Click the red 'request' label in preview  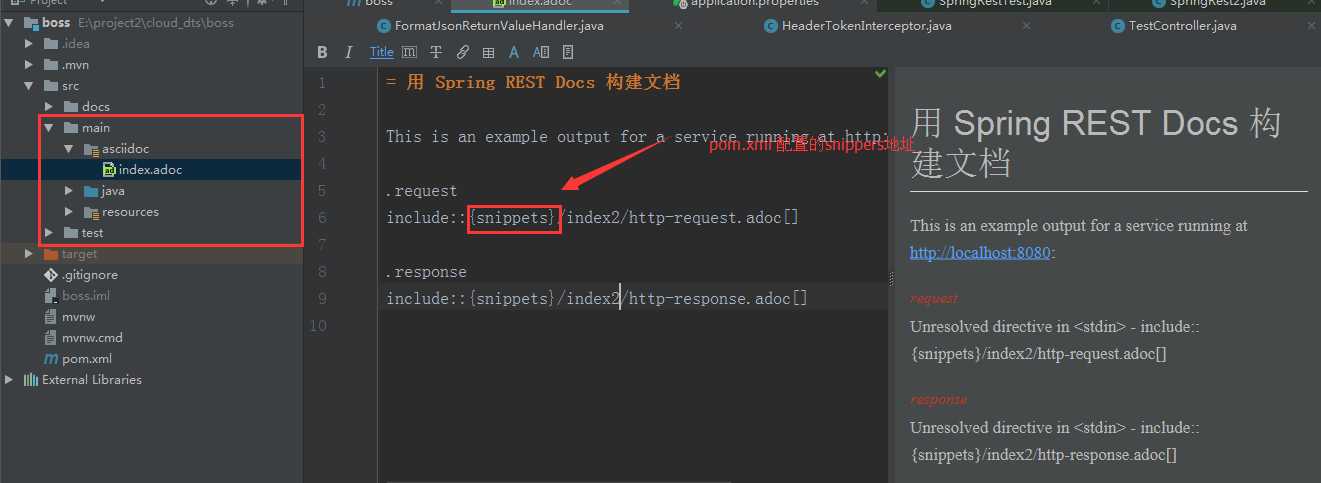934,298
